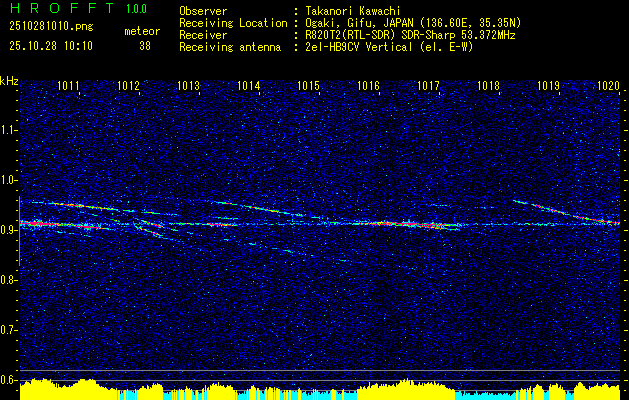This screenshot has width=629, height=400.
Task: Click the meteor label
Action: point(142,32)
